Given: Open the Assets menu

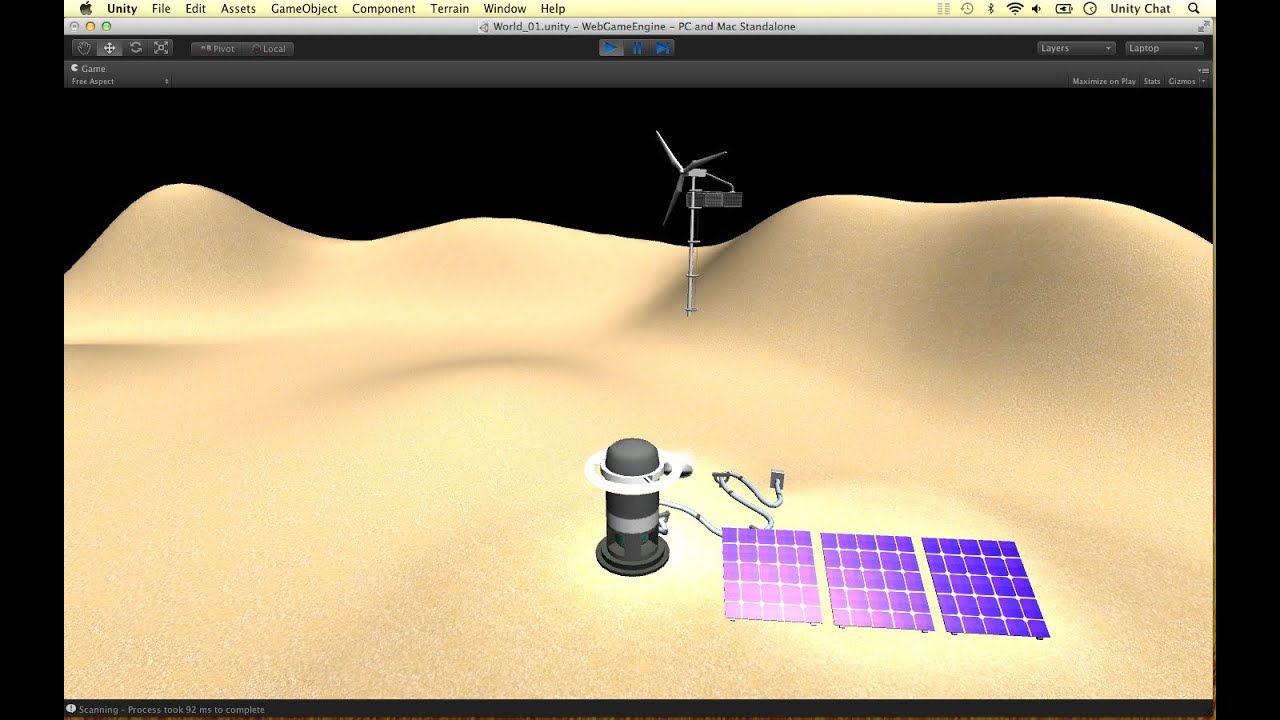Looking at the screenshot, I should click(238, 8).
